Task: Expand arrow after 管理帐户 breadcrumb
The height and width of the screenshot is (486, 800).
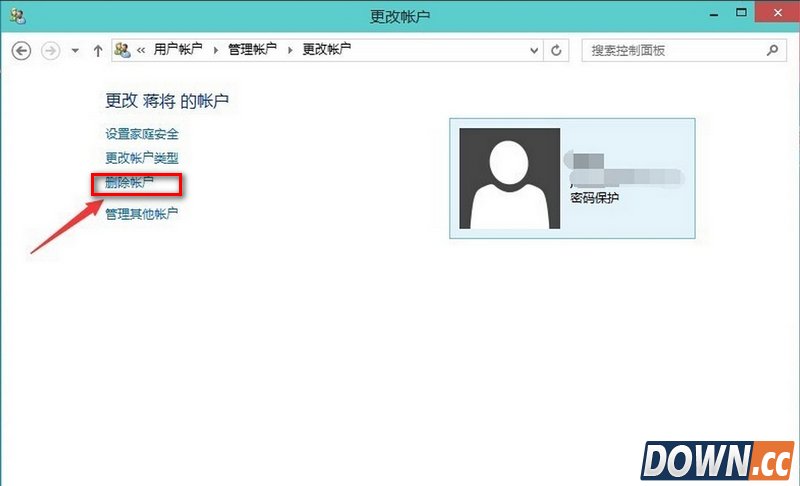Action: tap(290, 50)
